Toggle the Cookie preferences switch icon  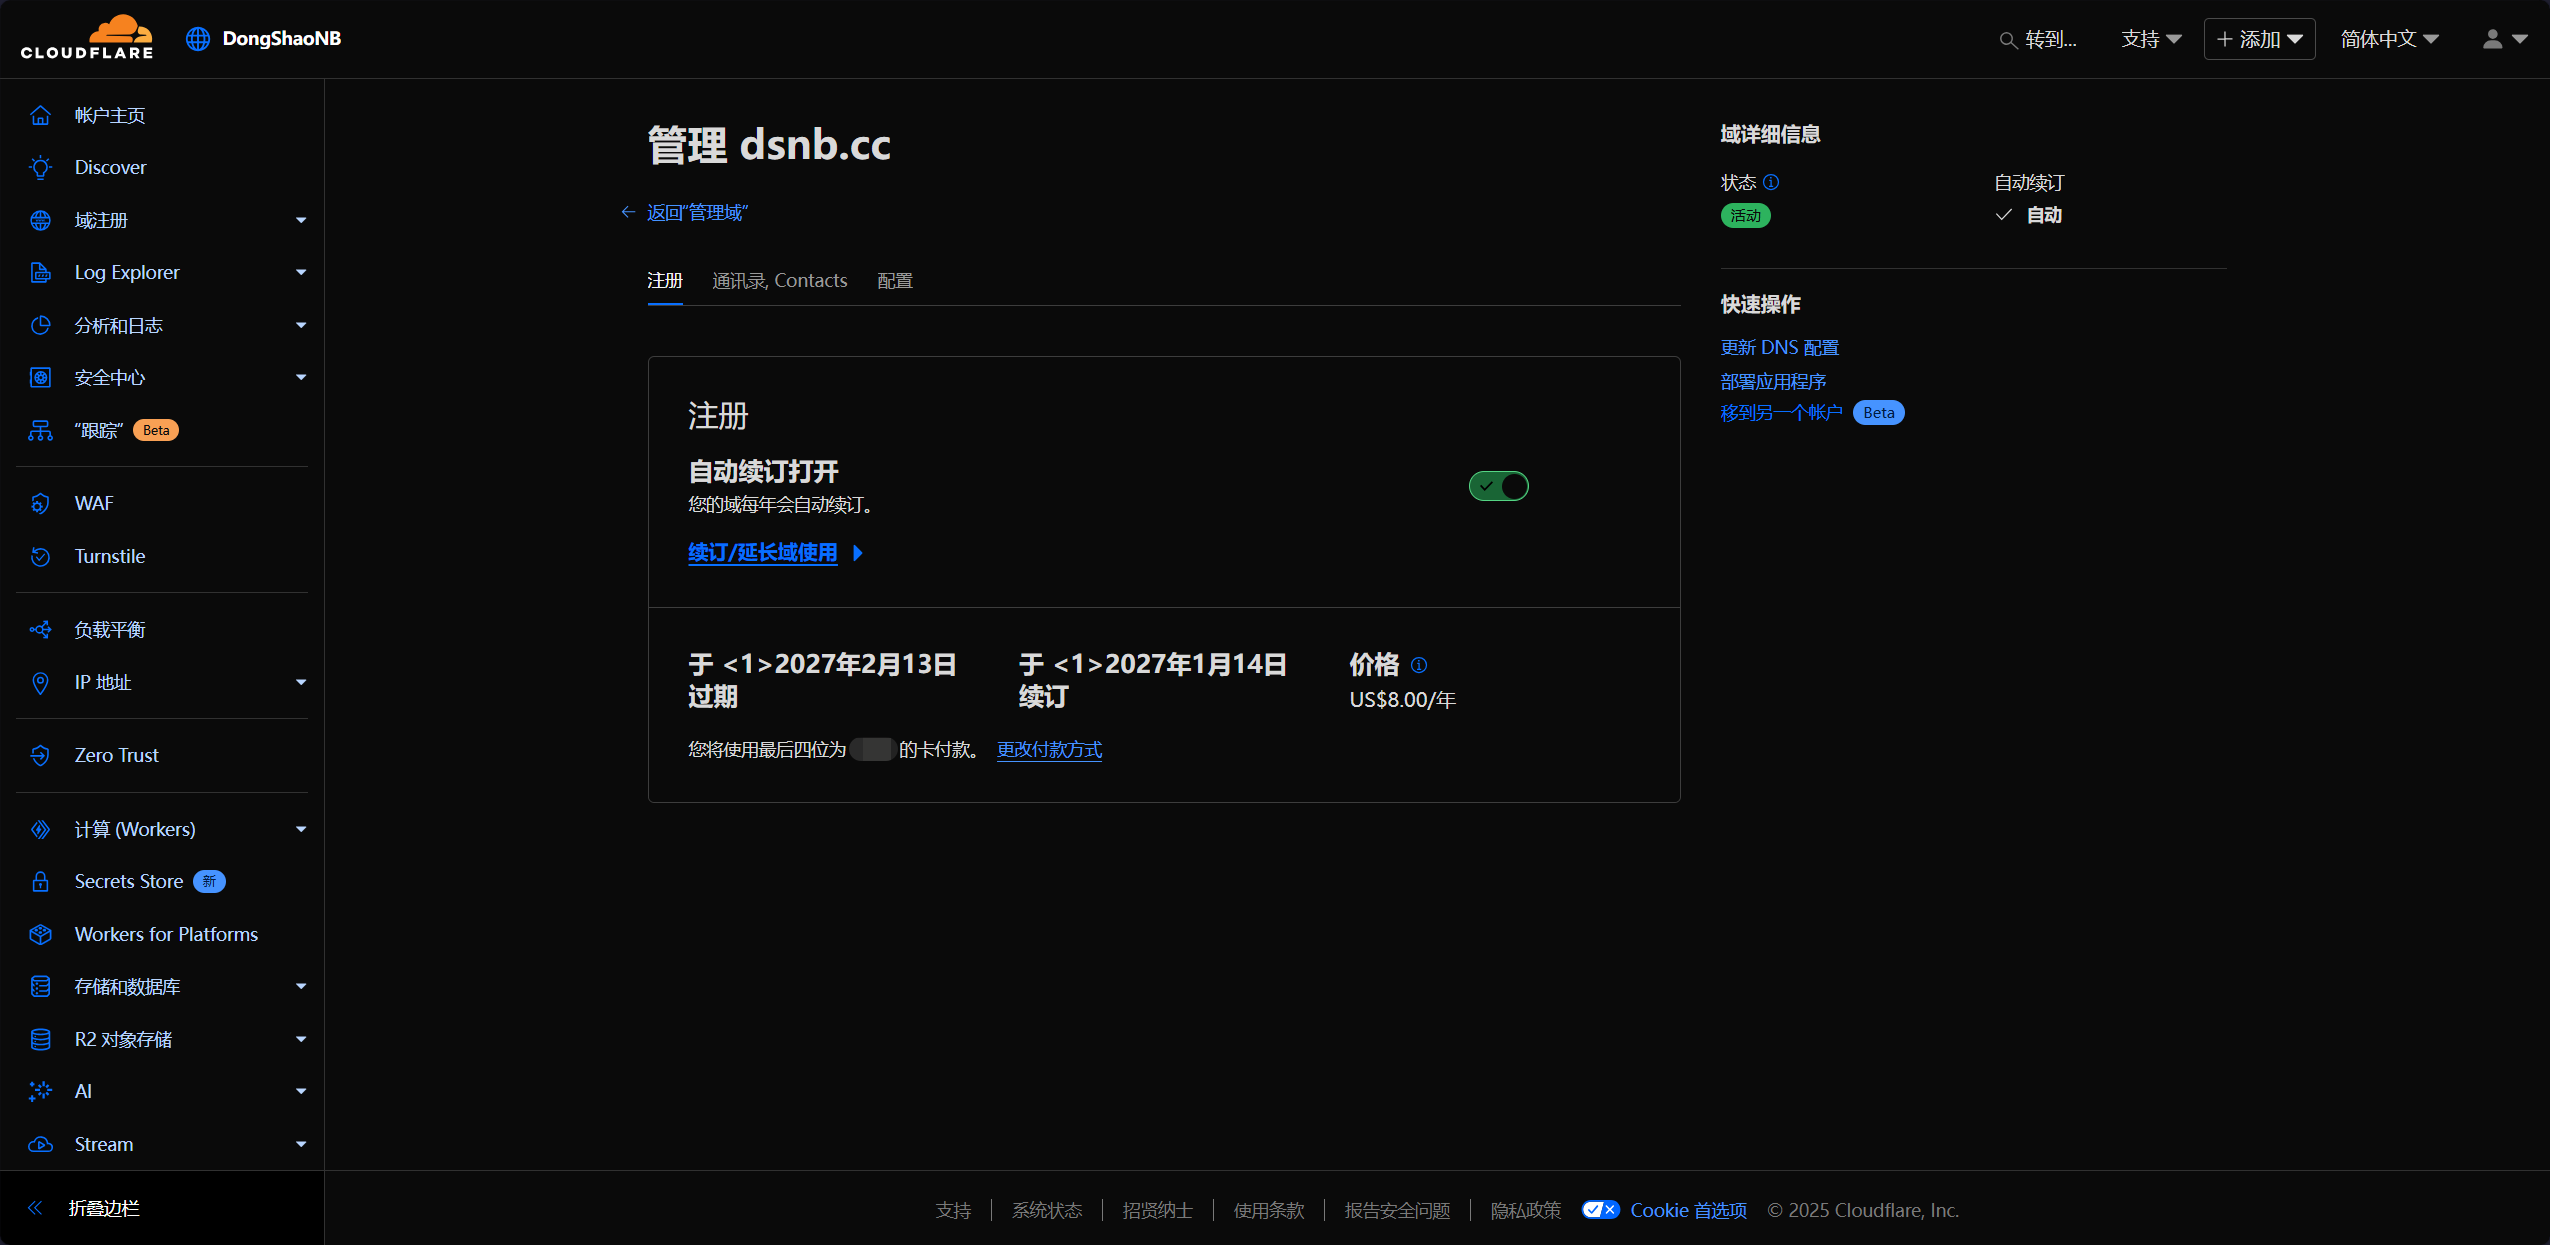pyautogui.click(x=1600, y=1210)
